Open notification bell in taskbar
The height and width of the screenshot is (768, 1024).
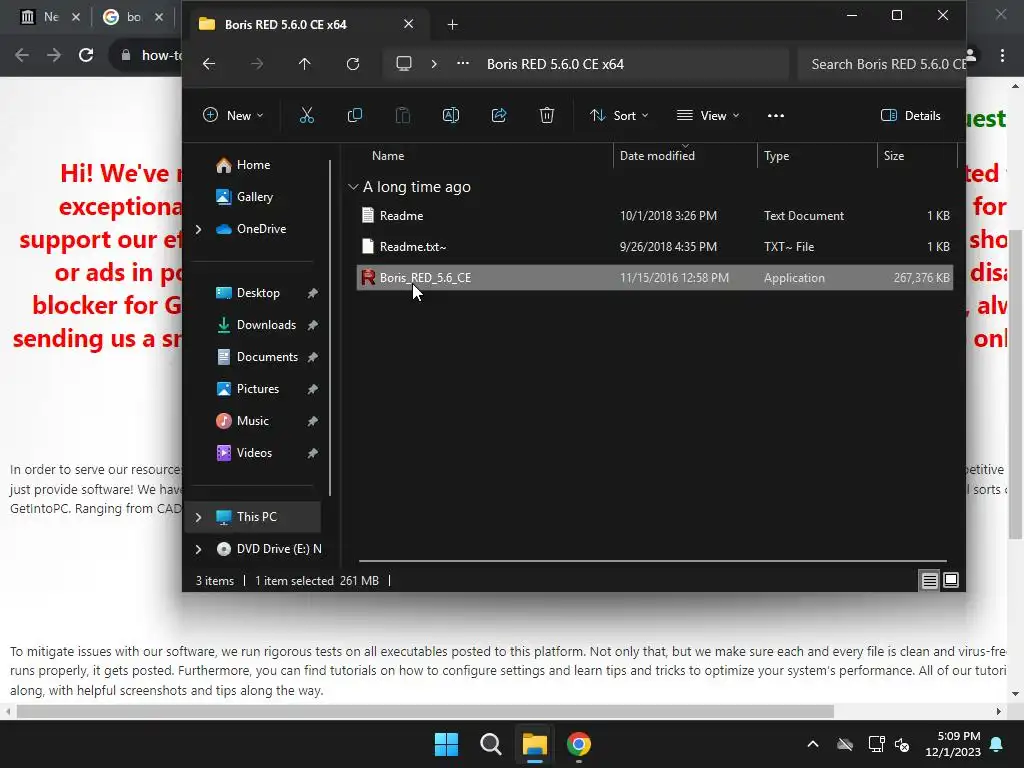997,744
